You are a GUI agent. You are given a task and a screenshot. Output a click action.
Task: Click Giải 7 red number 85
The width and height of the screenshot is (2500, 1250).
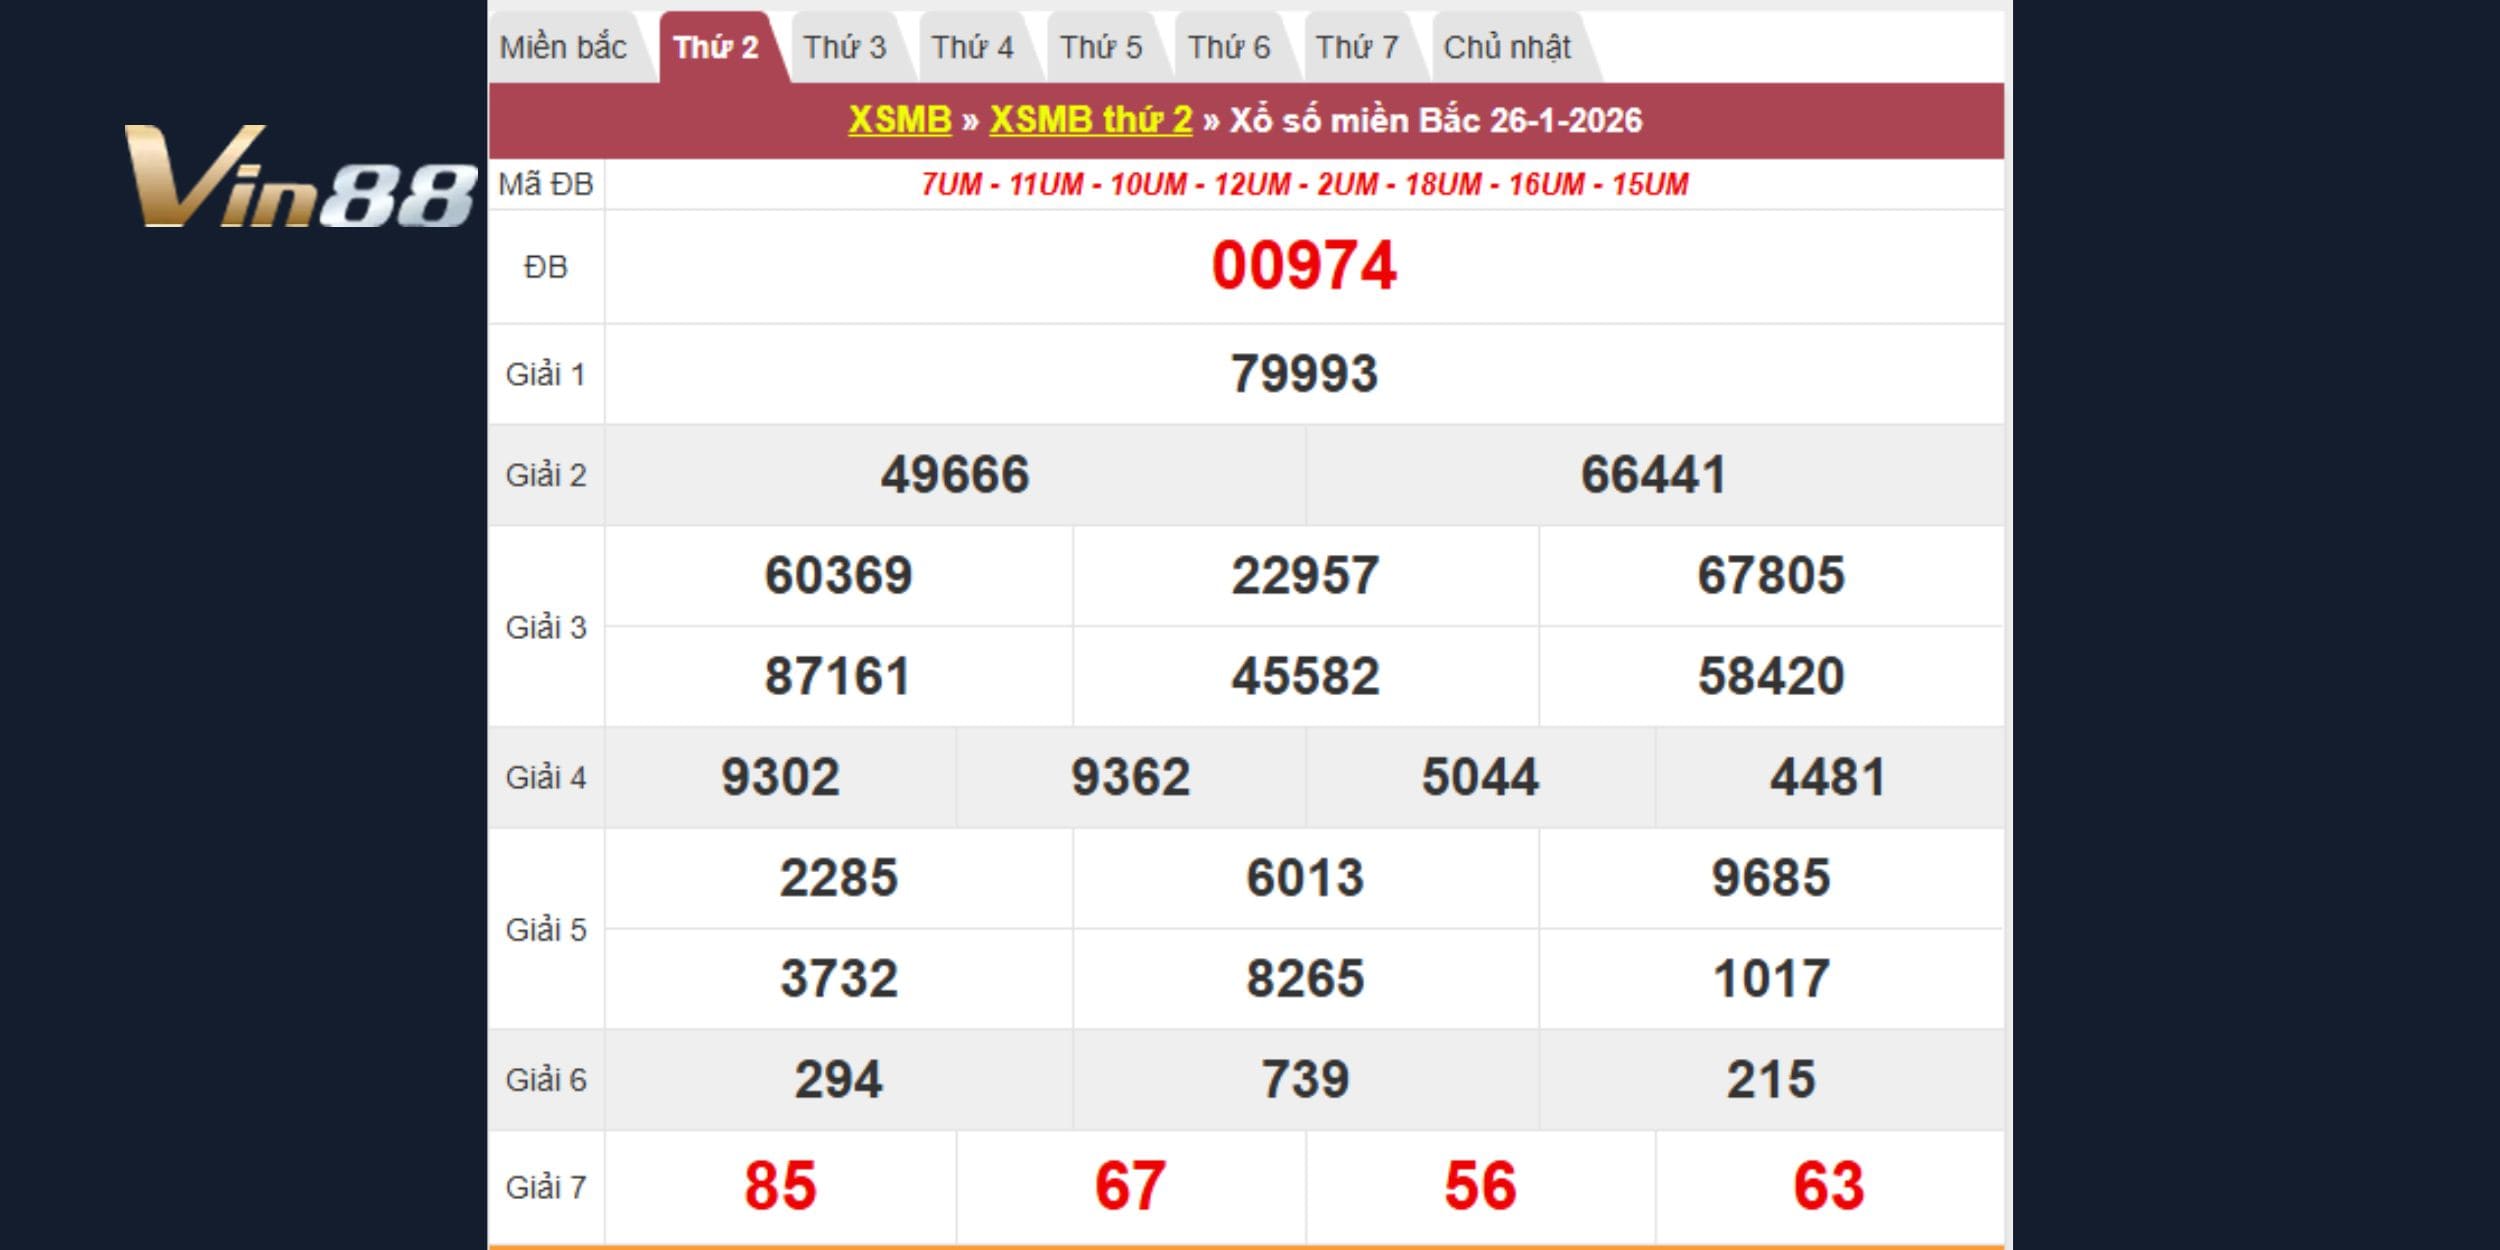[780, 1186]
